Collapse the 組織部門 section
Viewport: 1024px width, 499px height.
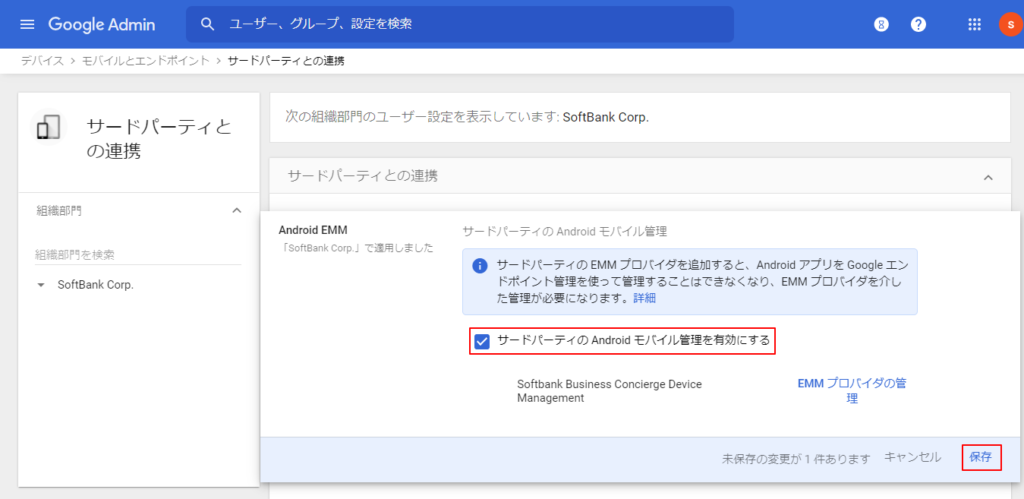(237, 210)
